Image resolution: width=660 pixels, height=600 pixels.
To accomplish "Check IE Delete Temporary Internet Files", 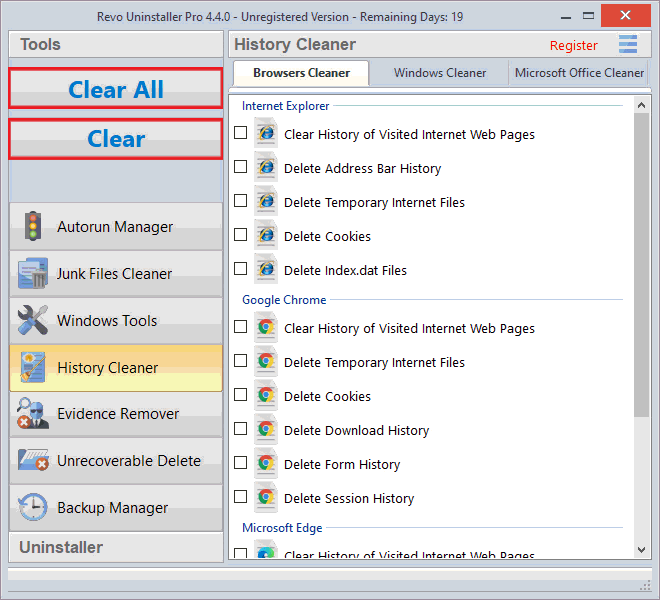I will click(x=240, y=200).
